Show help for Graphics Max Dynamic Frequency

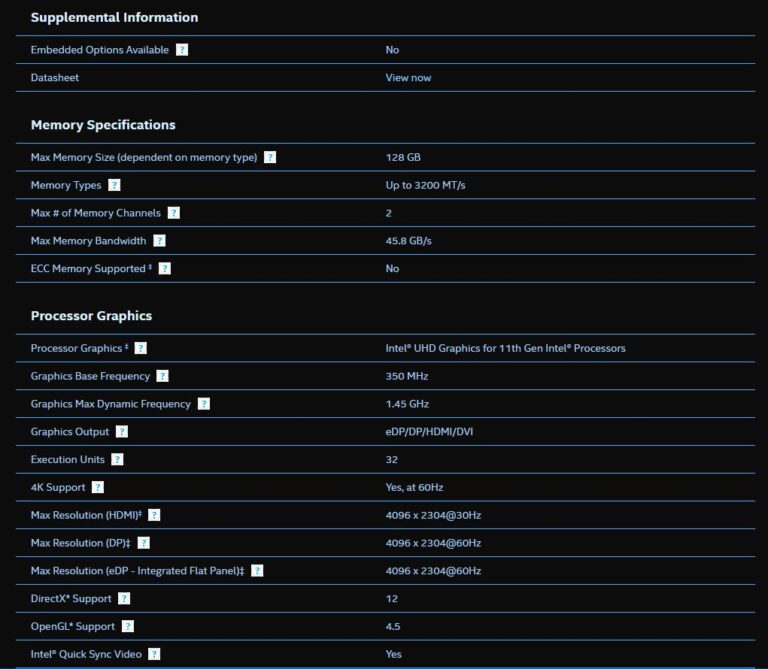coord(204,404)
